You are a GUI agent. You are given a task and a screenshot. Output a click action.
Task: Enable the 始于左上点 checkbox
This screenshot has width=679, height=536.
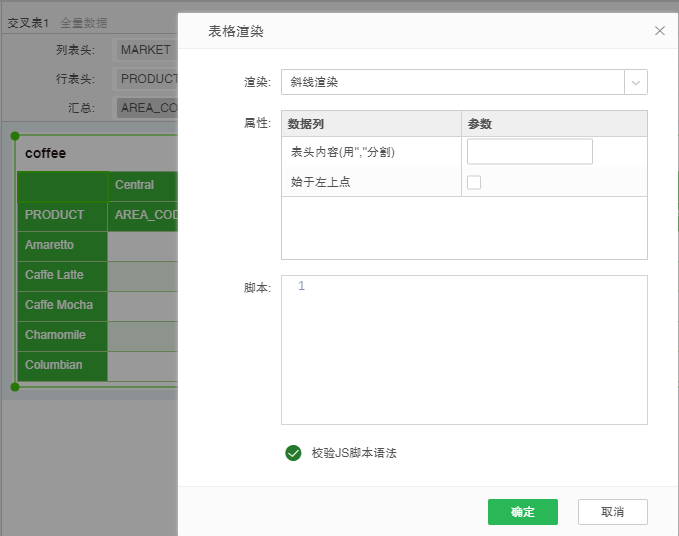(474, 182)
